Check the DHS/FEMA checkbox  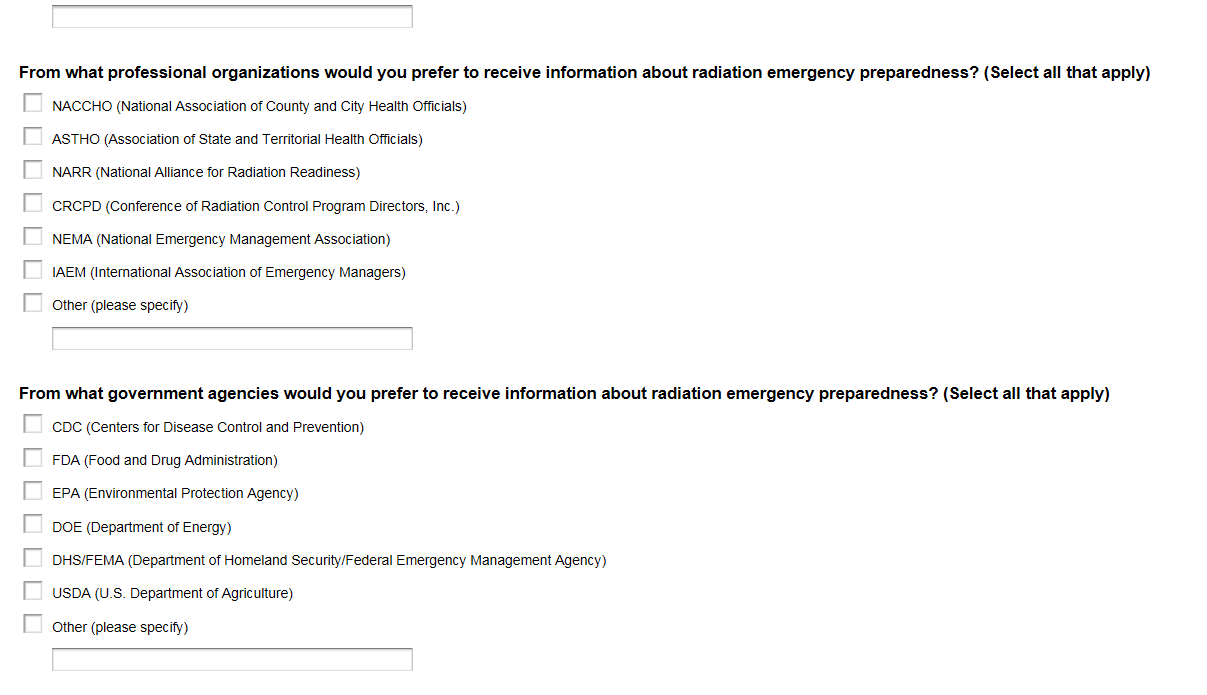tap(33, 557)
